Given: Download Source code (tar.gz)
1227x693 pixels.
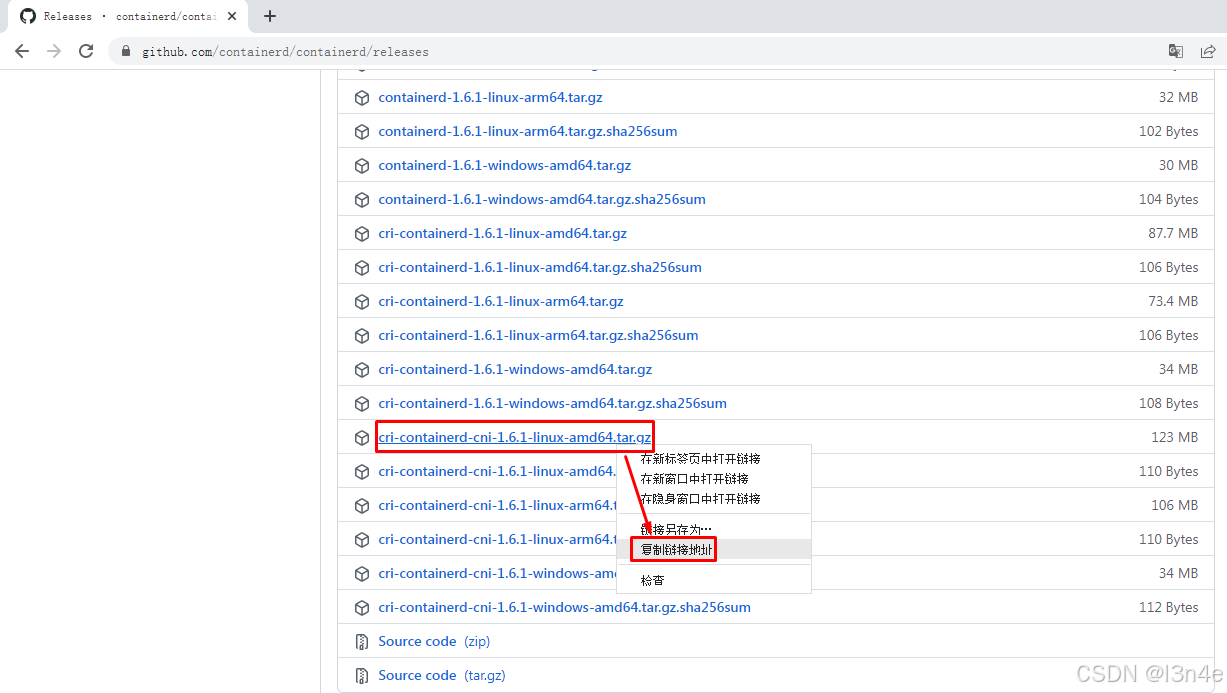Looking at the screenshot, I should [442, 676].
